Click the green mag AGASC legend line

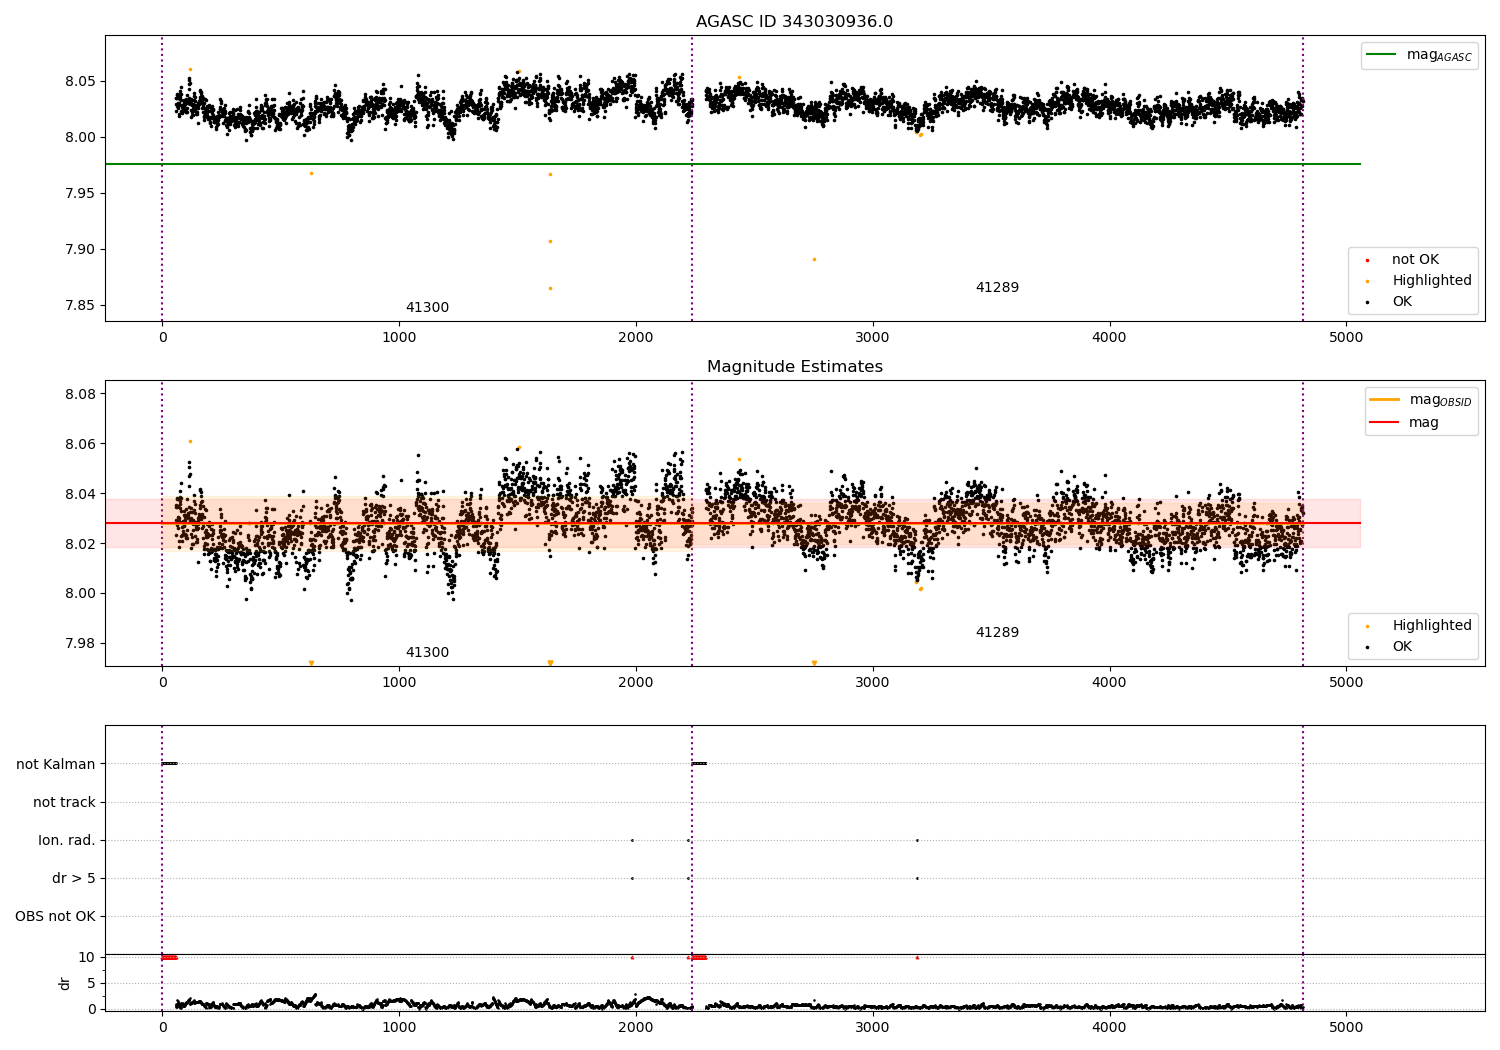pyautogui.click(x=1382, y=54)
